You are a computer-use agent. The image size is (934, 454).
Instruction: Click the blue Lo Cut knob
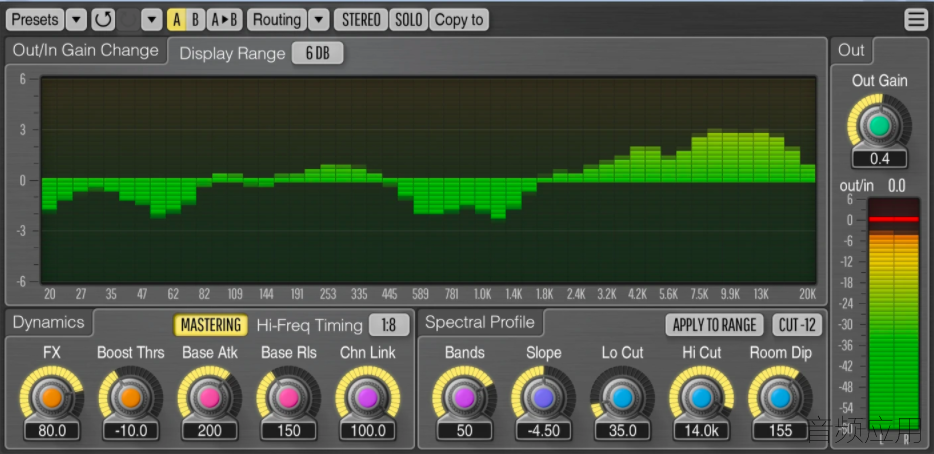pyautogui.click(x=622, y=397)
